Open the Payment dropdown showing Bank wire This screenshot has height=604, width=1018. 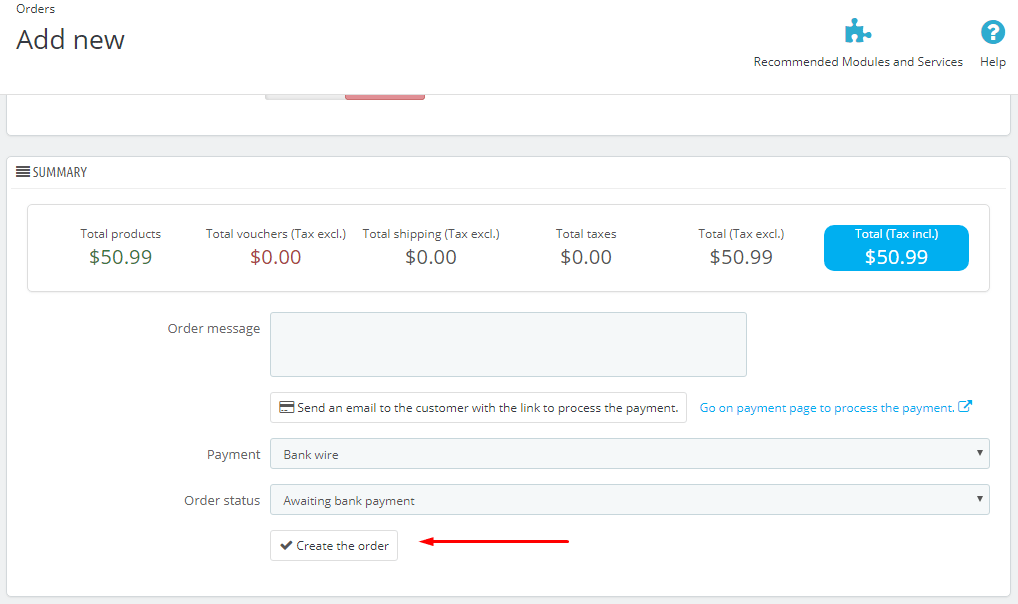pos(629,454)
